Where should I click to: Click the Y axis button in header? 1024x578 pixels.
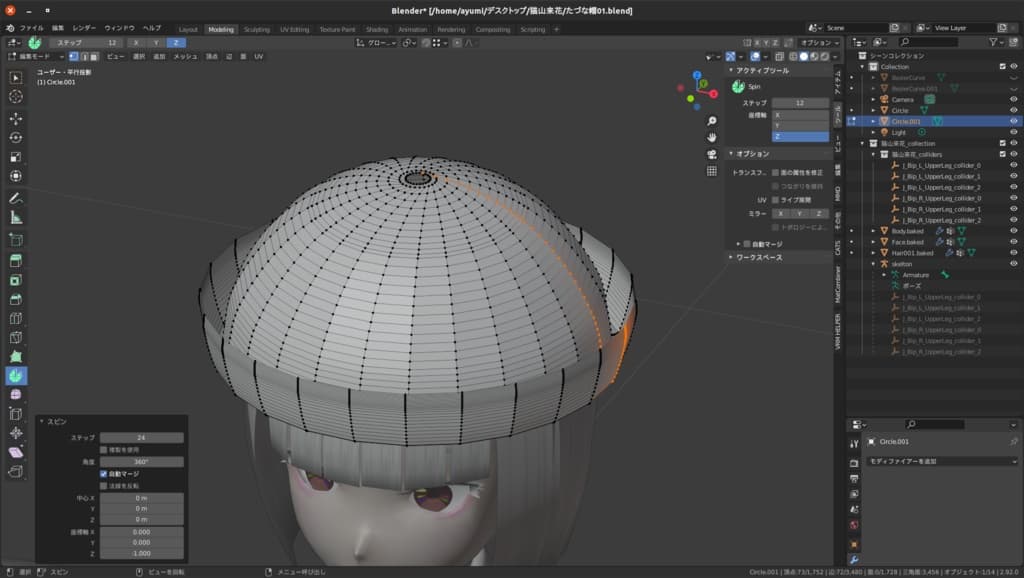156,43
